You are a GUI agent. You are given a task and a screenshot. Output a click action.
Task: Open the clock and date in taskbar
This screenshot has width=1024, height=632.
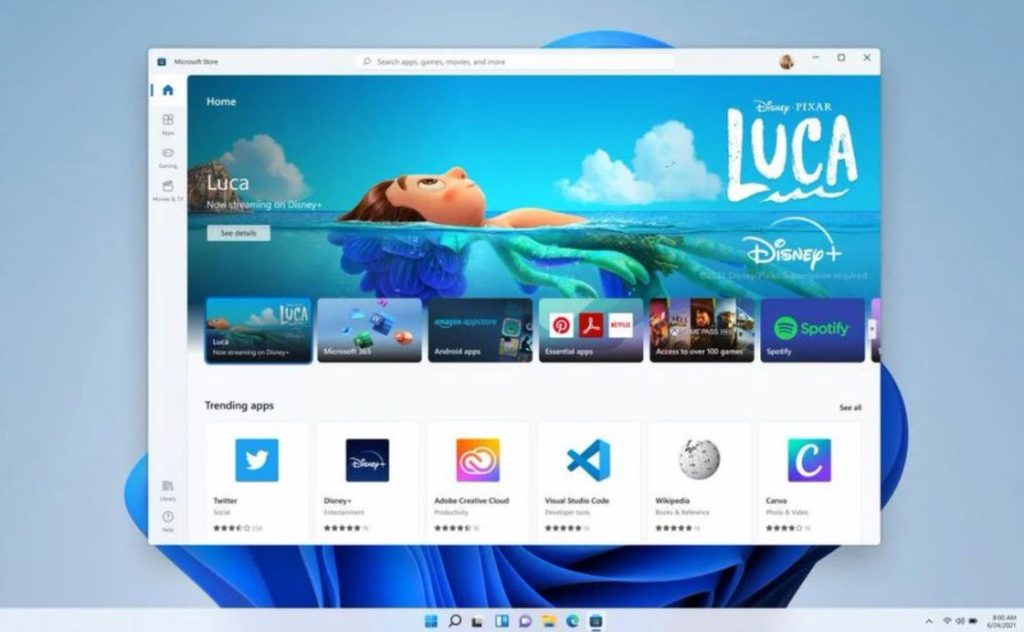1002,621
